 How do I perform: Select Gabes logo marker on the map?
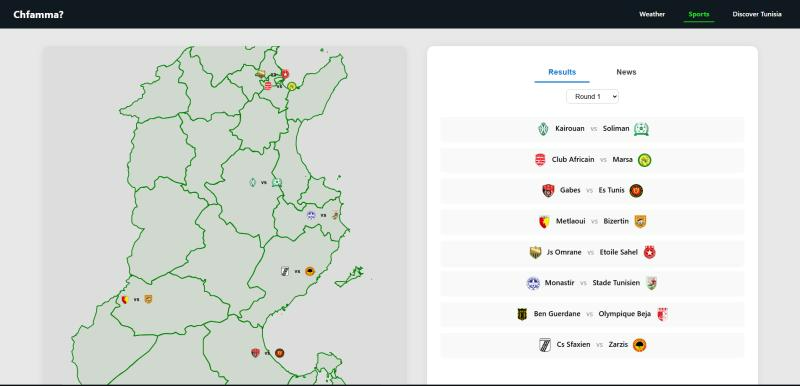coord(255,352)
